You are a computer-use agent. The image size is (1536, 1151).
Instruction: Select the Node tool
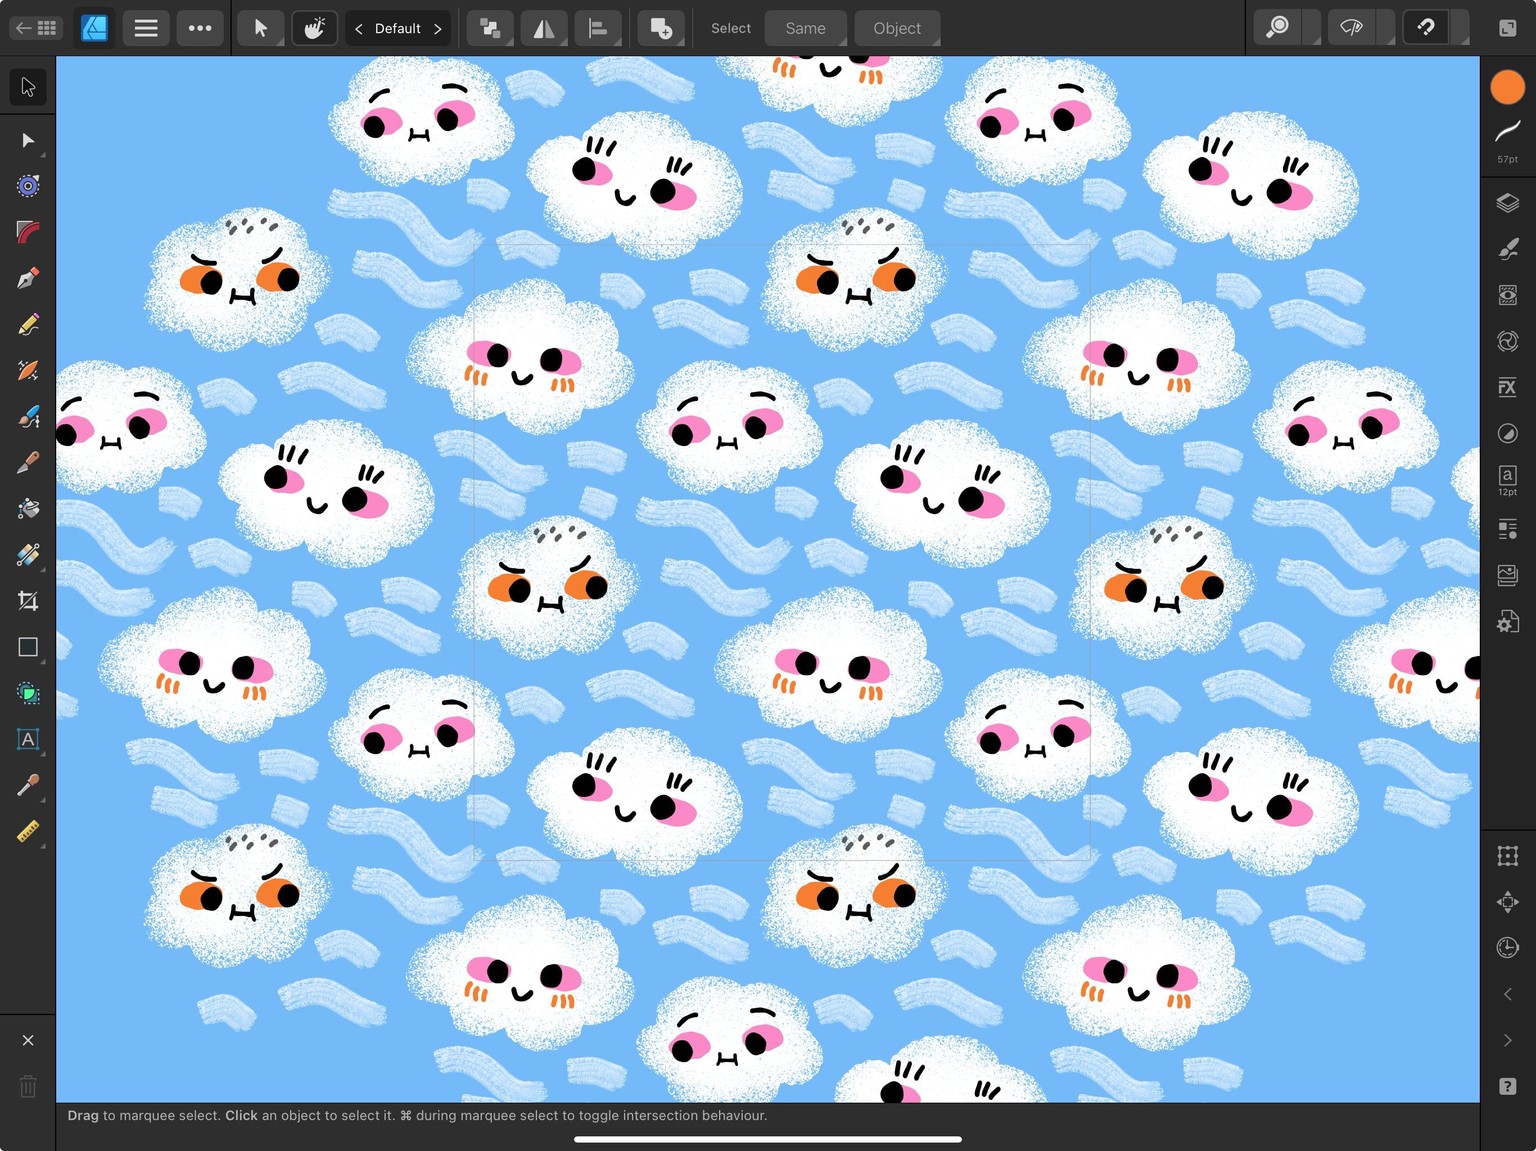(28, 140)
